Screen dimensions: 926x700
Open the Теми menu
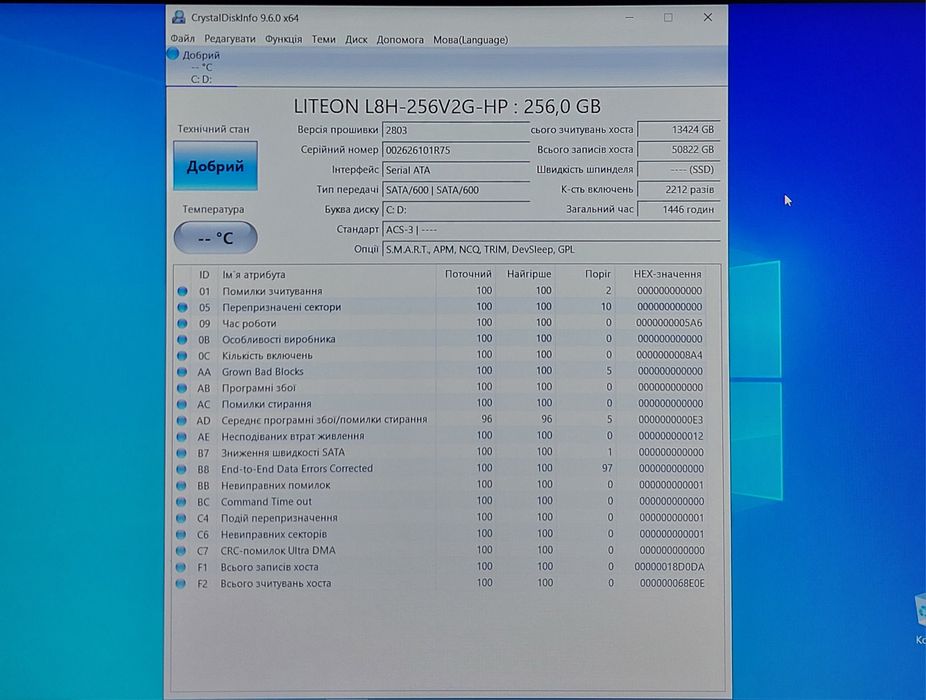pyautogui.click(x=324, y=39)
